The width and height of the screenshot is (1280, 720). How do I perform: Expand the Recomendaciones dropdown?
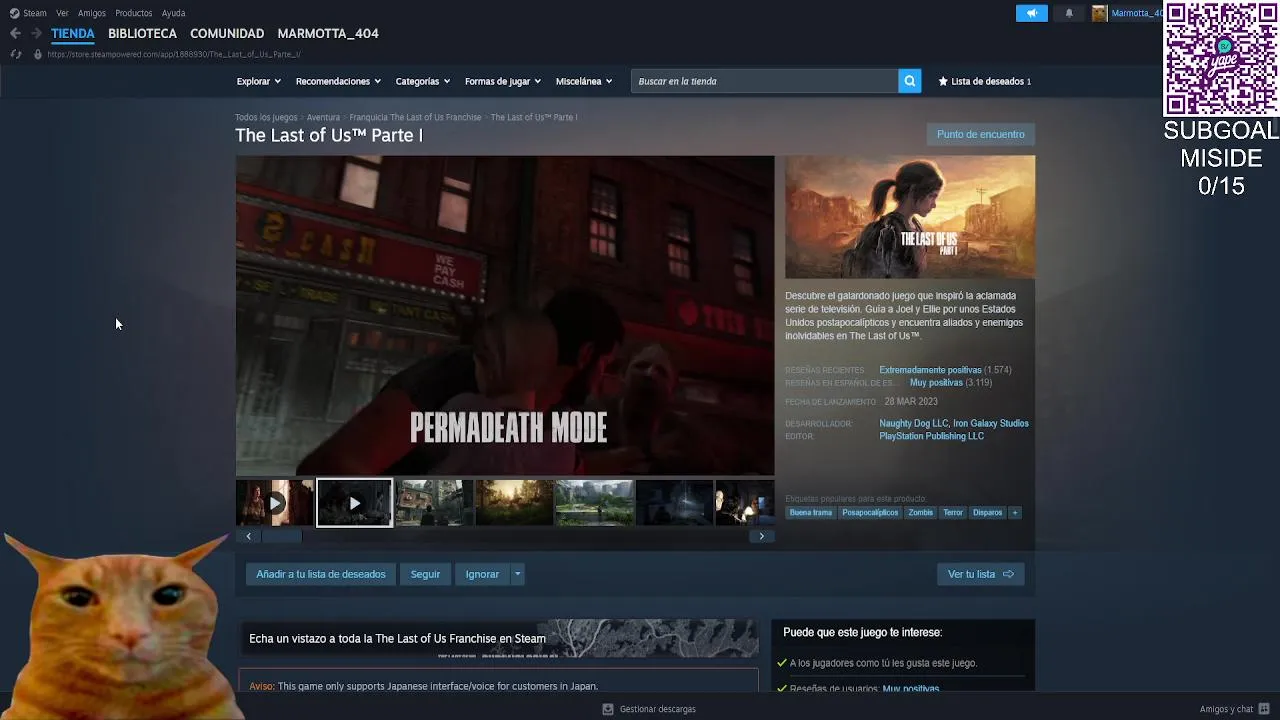[338, 81]
